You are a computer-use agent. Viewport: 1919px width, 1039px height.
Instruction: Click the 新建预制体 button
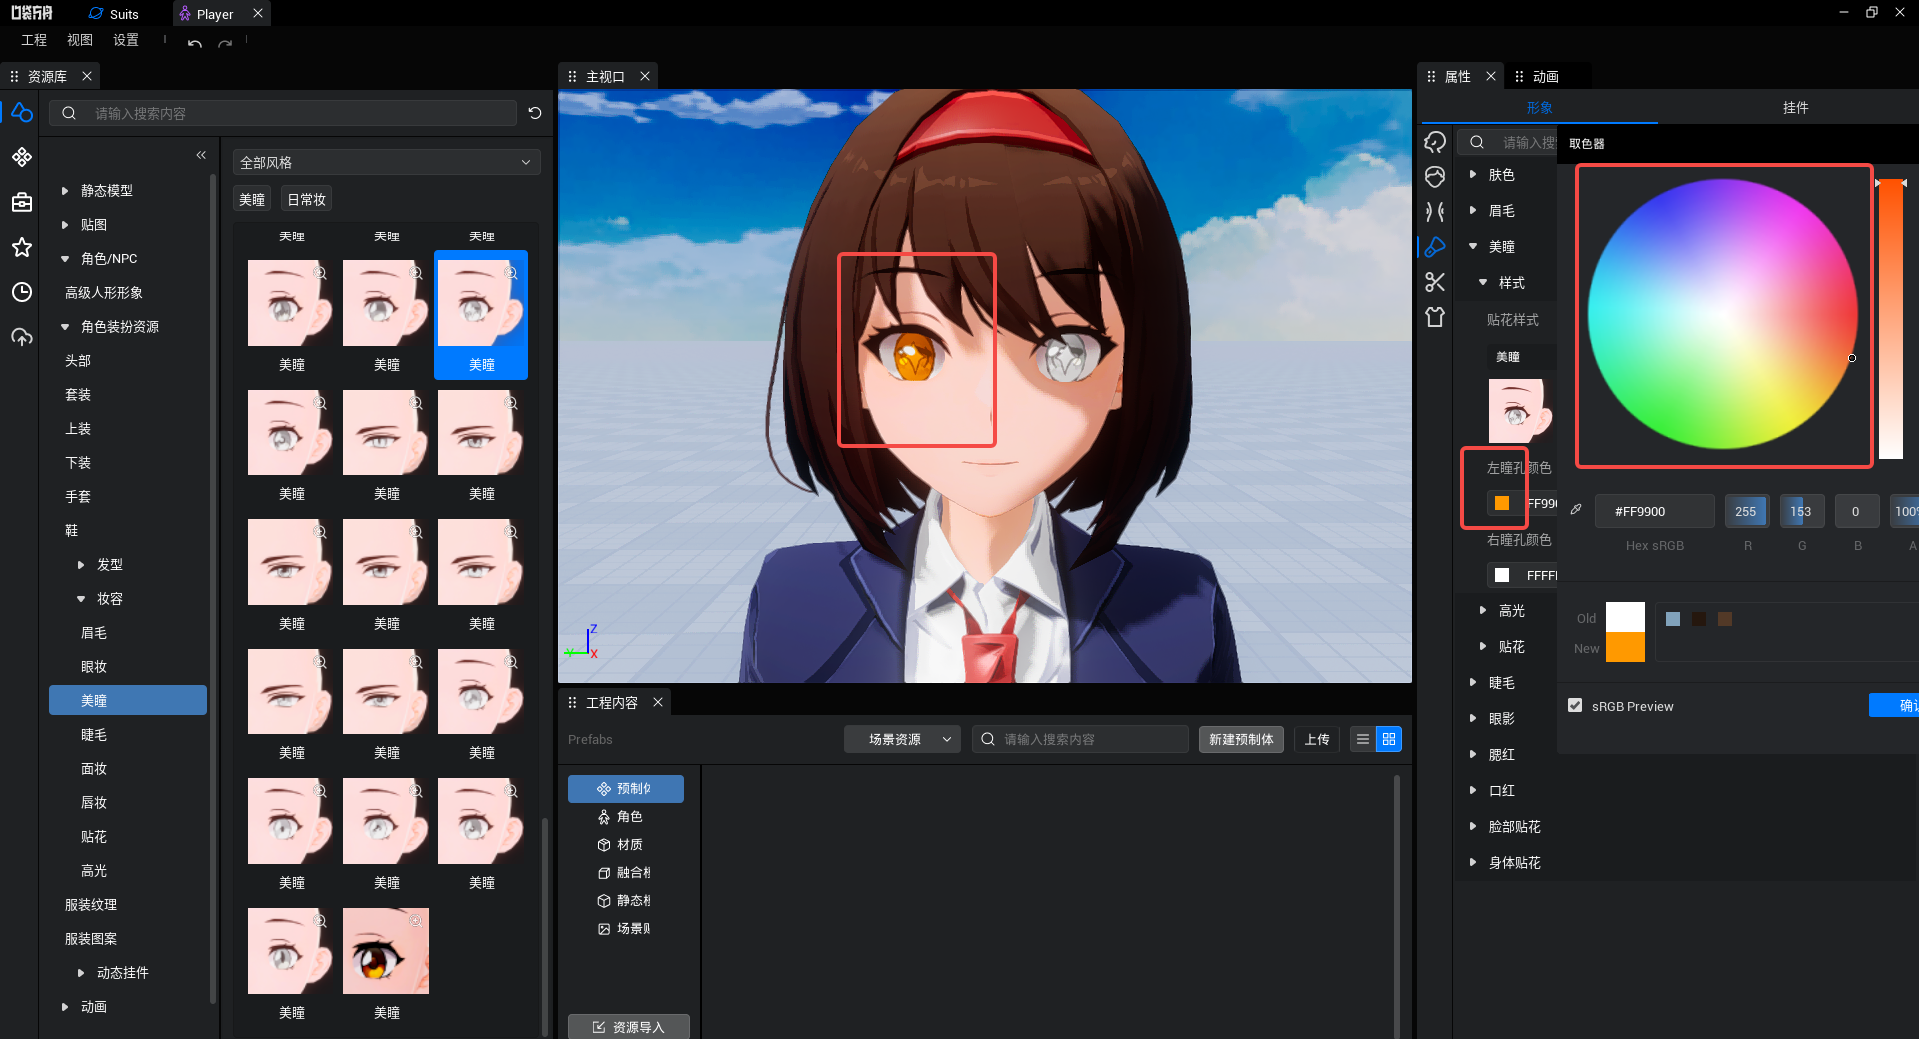click(x=1241, y=739)
